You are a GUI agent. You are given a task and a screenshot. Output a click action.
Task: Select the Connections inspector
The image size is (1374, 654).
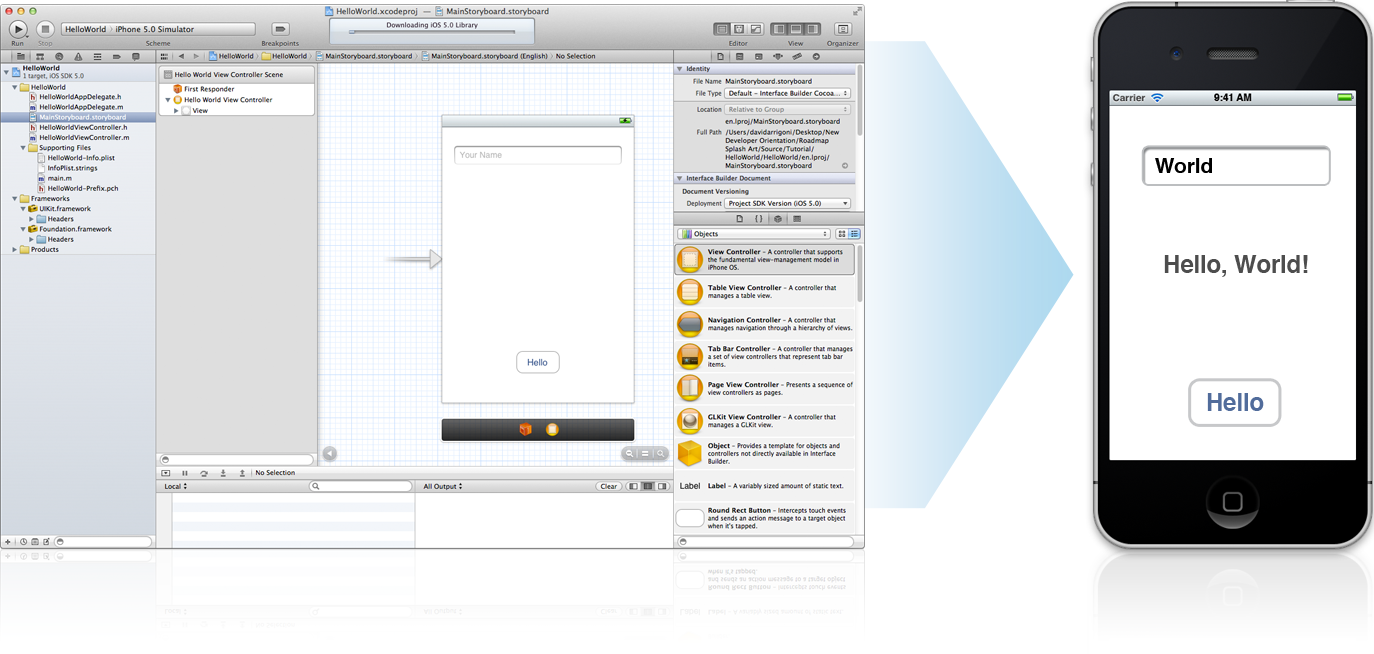(x=816, y=56)
